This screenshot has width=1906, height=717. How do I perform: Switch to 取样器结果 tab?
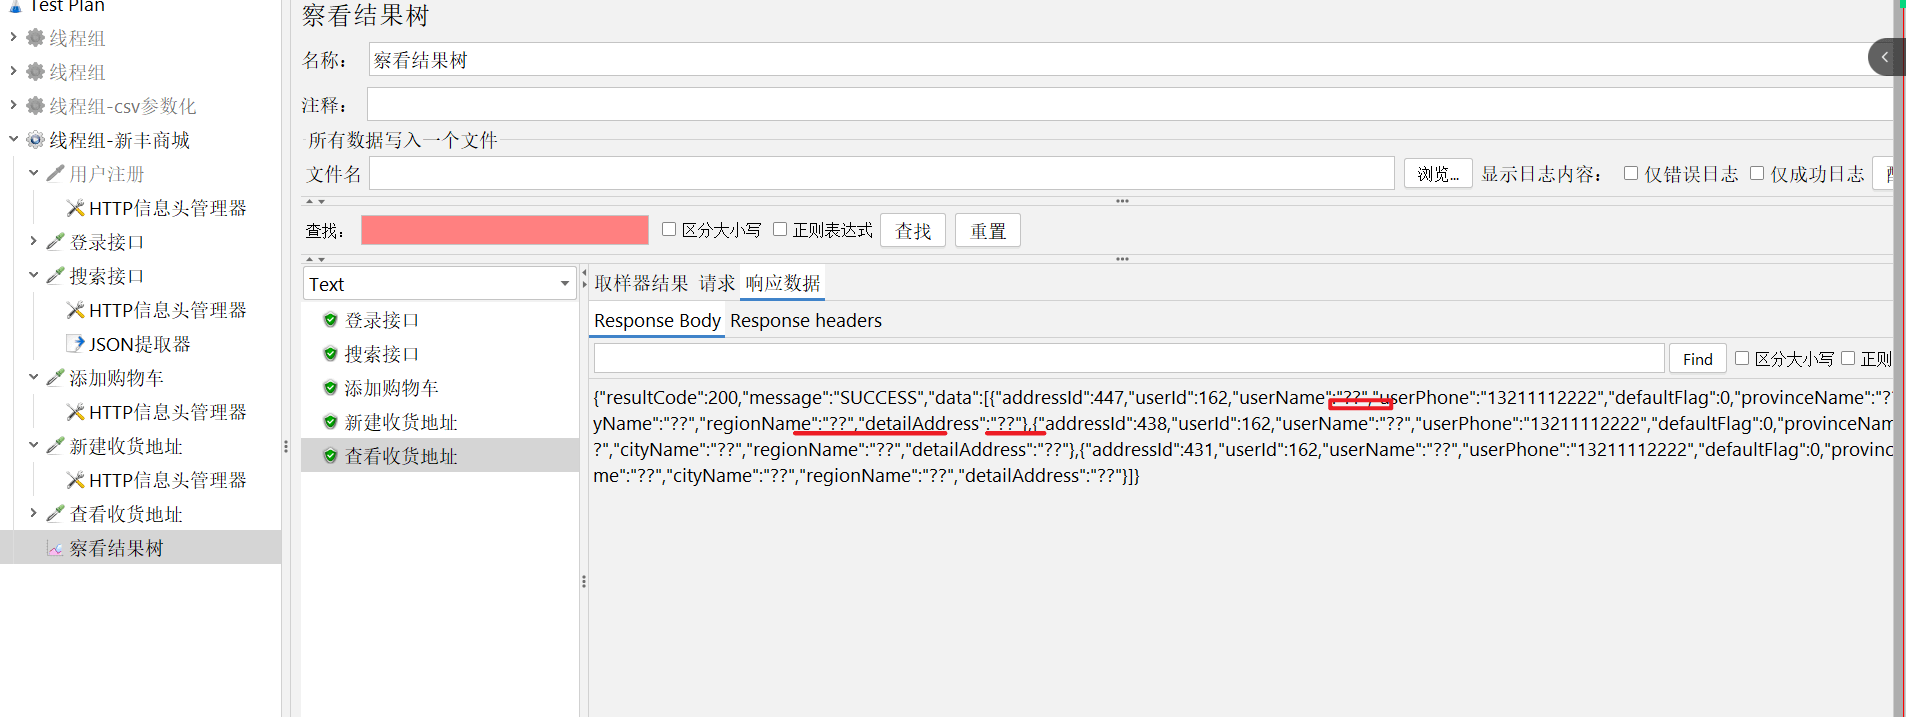[x=641, y=283]
